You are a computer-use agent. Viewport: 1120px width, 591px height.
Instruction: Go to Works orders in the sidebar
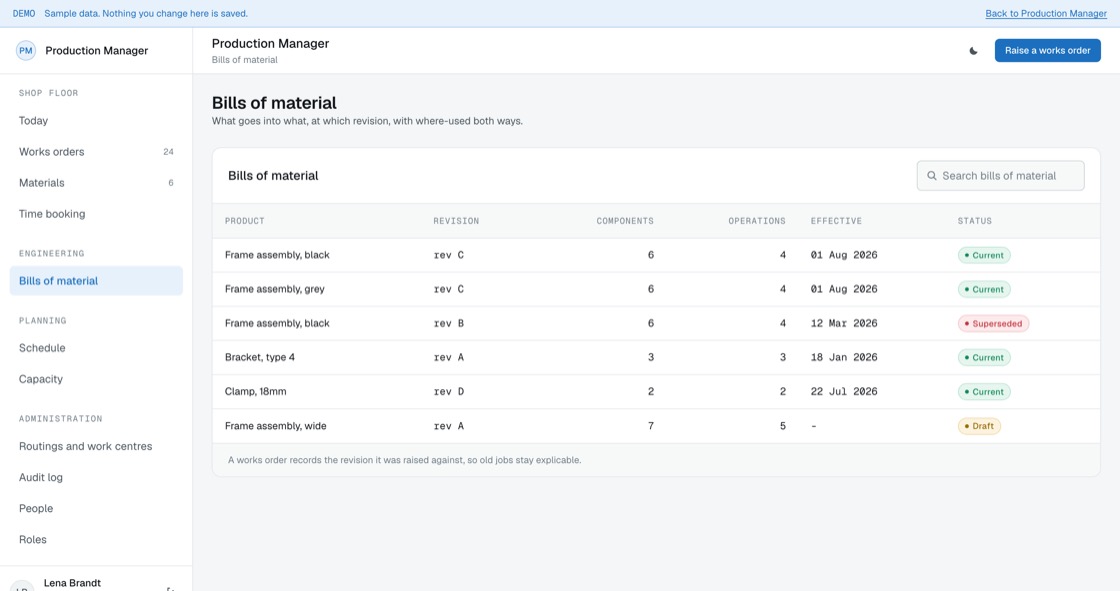[x=96, y=152]
